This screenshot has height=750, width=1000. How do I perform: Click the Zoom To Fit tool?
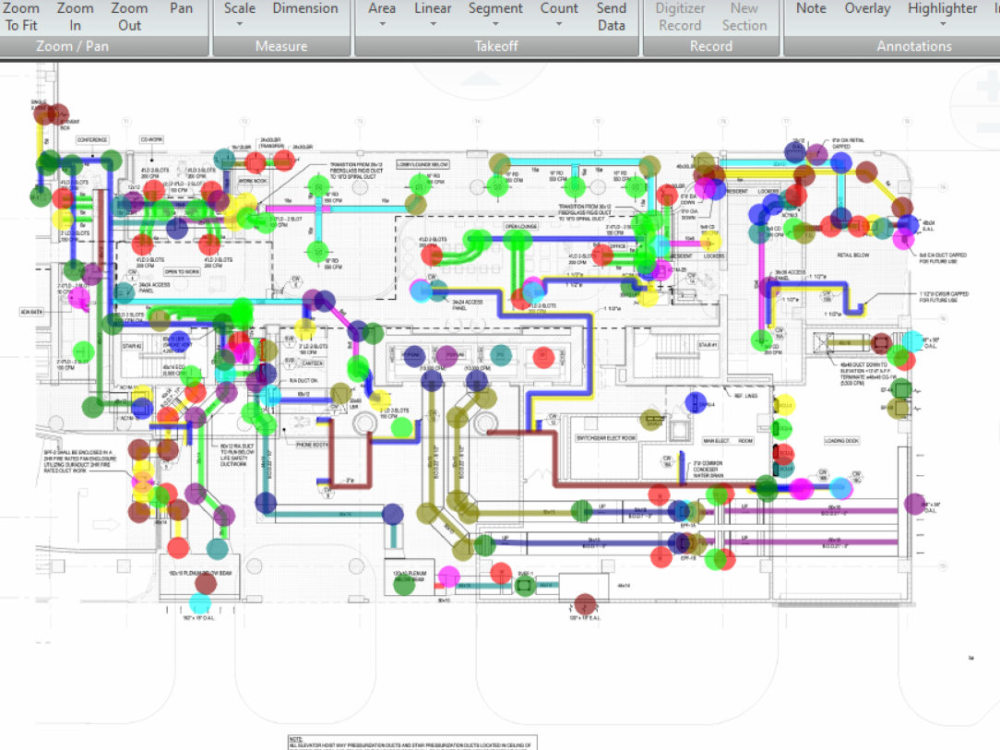click(x=20, y=16)
